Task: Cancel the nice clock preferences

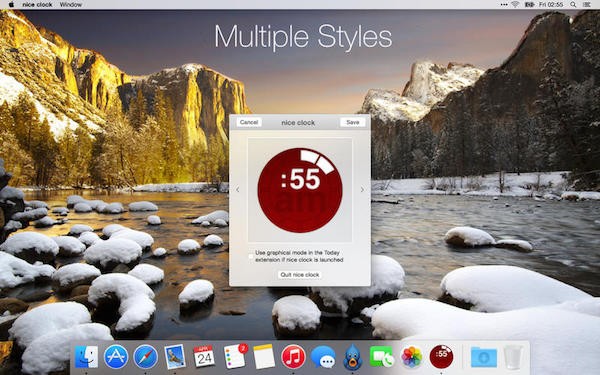Action: pyautogui.click(x=249, y=122)
